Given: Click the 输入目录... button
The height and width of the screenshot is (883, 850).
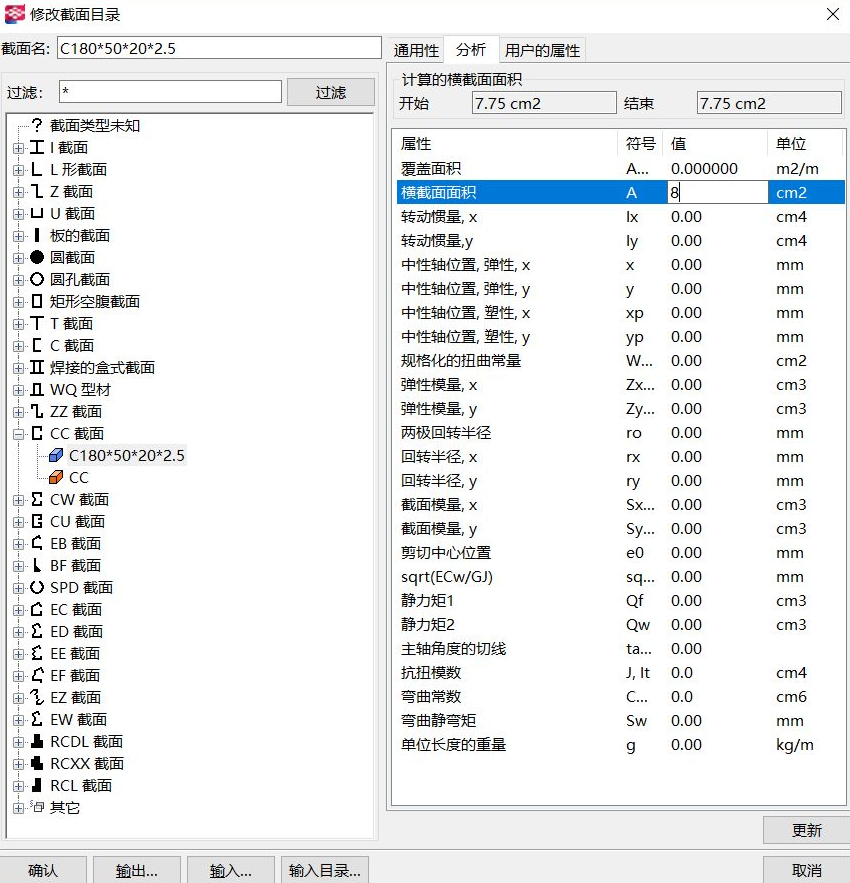Looking at the screenshot, I should (325, 870).
